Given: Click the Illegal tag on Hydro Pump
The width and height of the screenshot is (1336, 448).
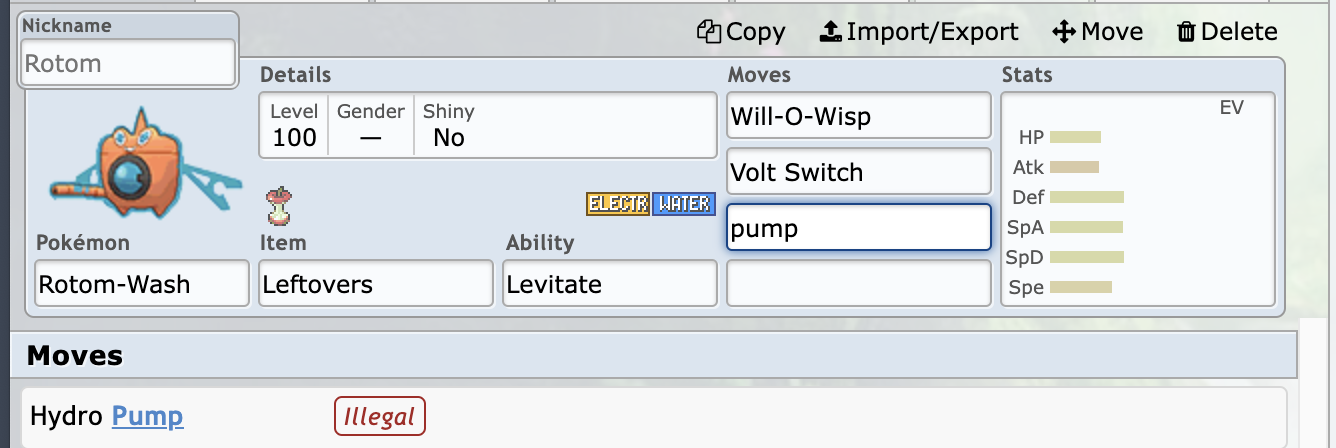Looking at the screenshot, I should pos(379,416).
